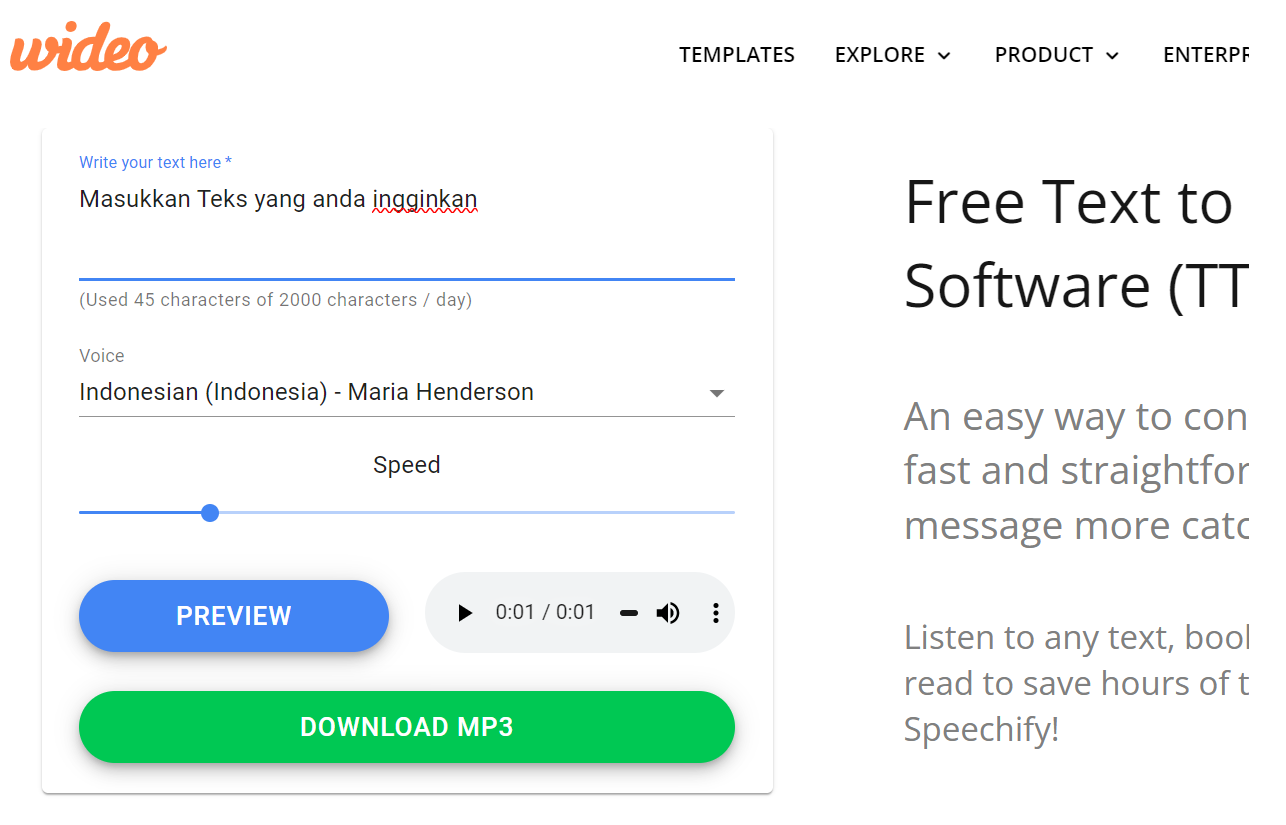Click the far right end of Speed slider

point(732,513)
